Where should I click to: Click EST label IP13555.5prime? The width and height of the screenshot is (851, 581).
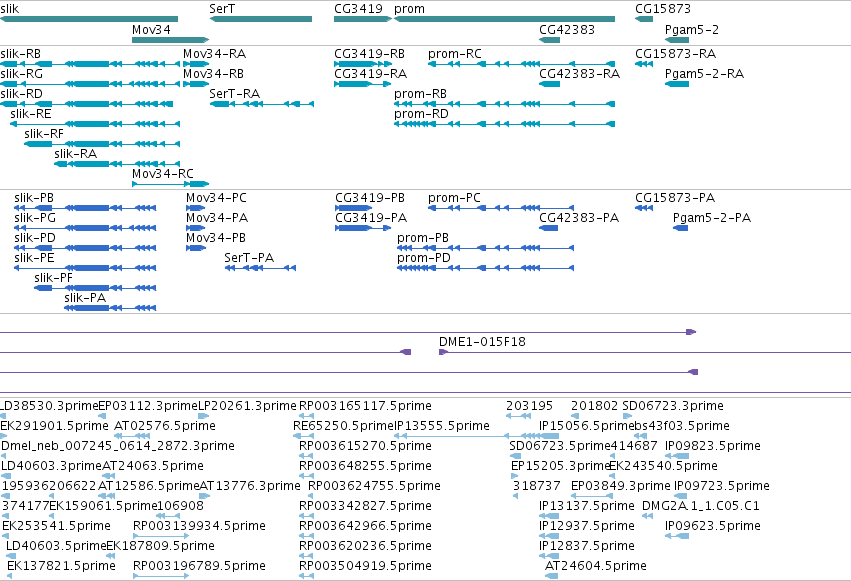pos(441,426)
